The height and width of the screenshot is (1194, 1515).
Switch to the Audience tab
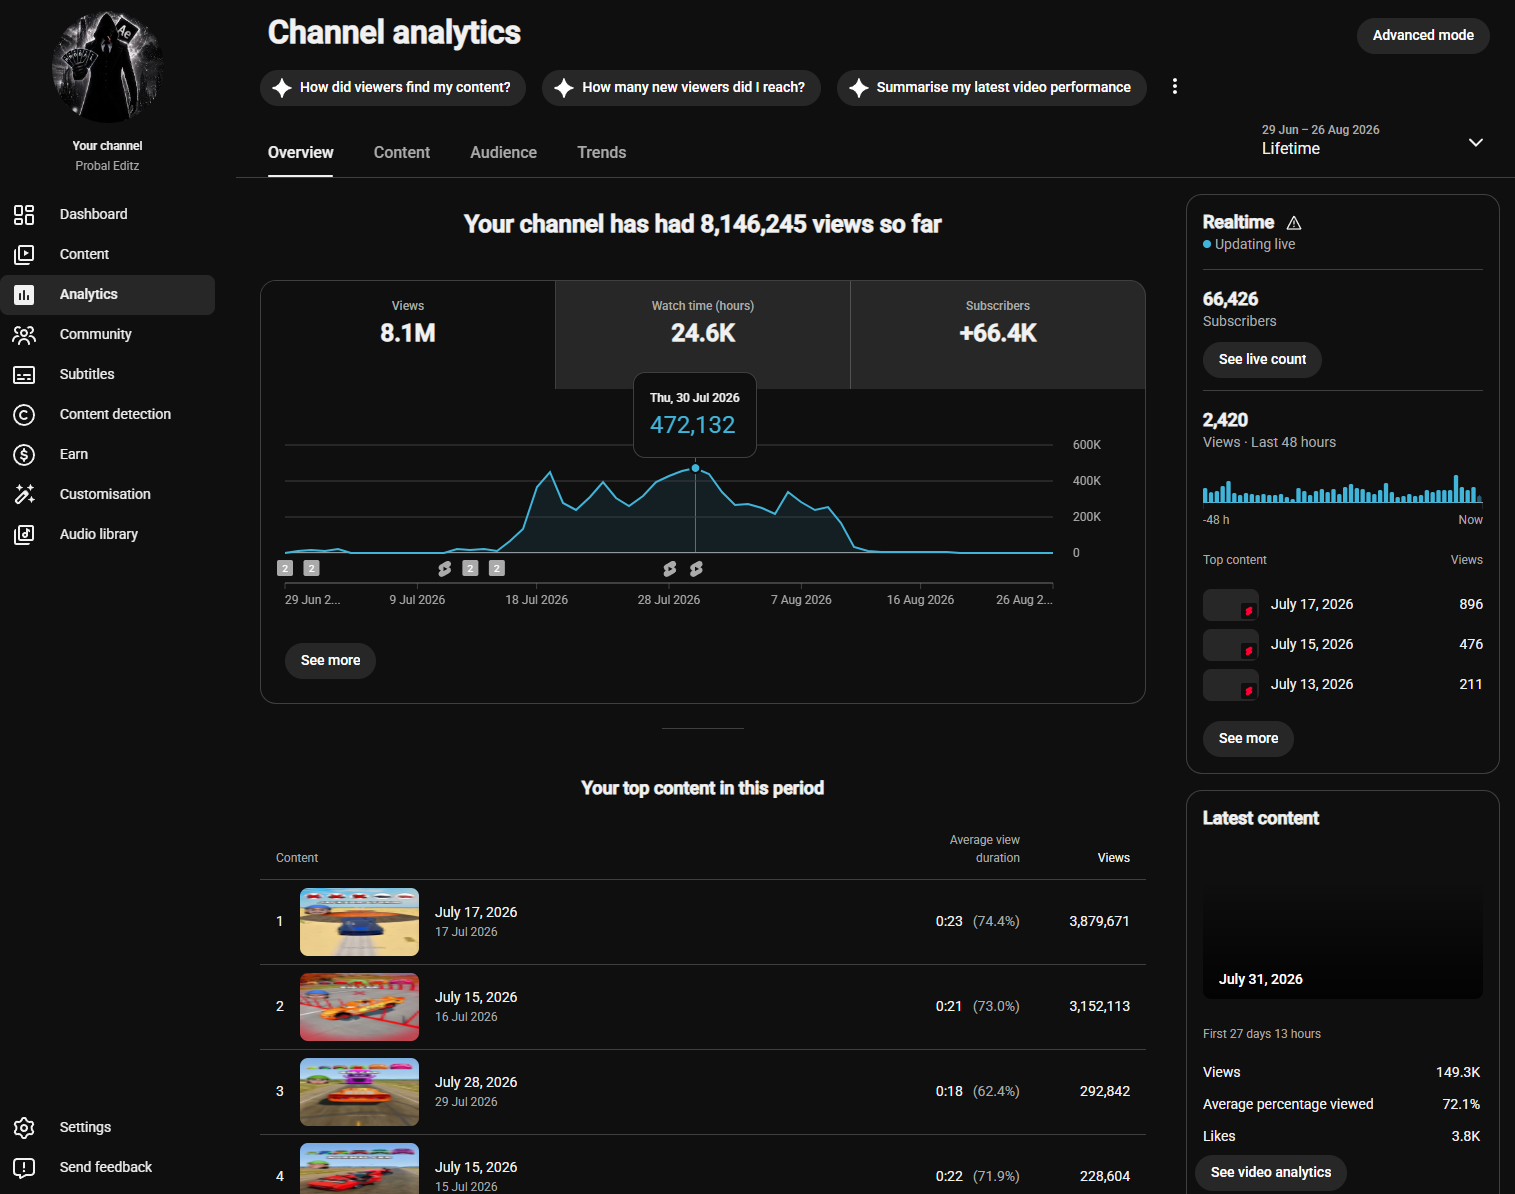pos(503,152)
